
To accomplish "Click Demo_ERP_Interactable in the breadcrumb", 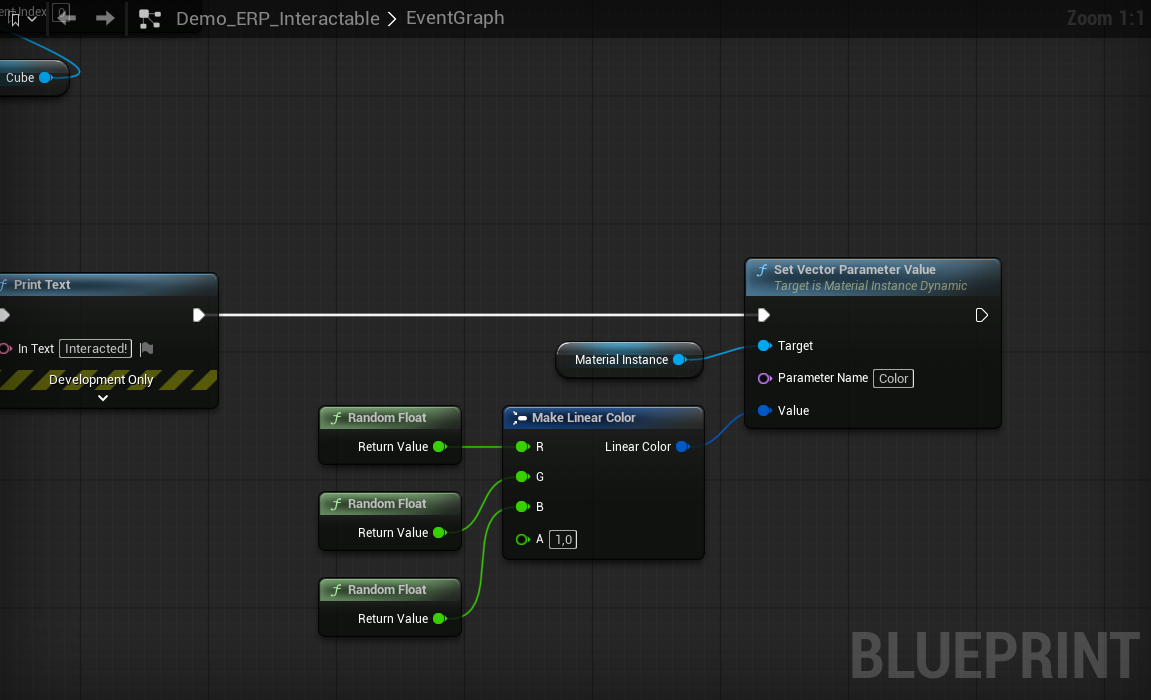I will click(277, 18).
